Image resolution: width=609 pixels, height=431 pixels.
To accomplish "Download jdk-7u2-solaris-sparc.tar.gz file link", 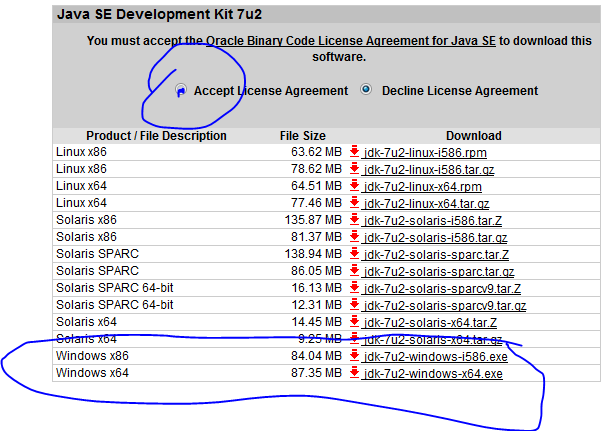I will coord(438,272).
